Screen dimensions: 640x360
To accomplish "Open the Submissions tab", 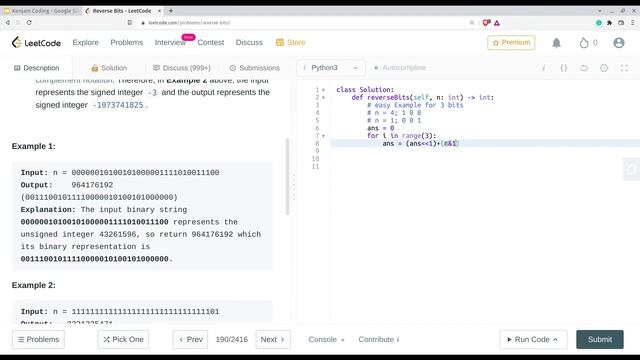I will [255, 68].
